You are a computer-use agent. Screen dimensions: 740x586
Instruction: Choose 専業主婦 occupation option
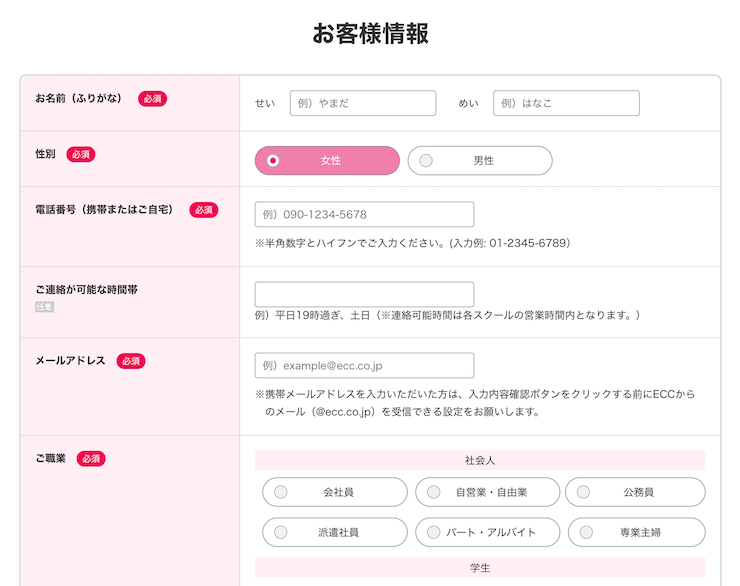(x=637, y=532)
